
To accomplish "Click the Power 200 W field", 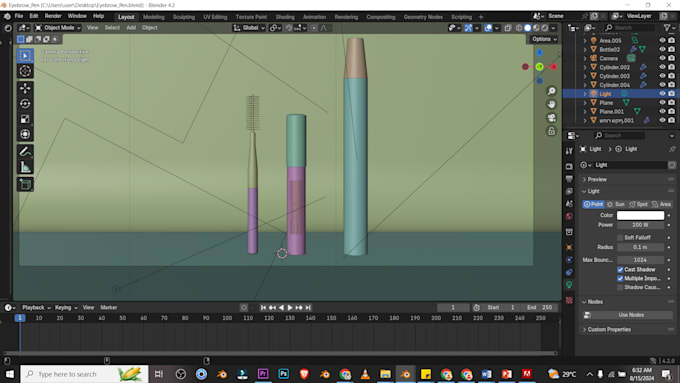I will (x=641, y=225).
